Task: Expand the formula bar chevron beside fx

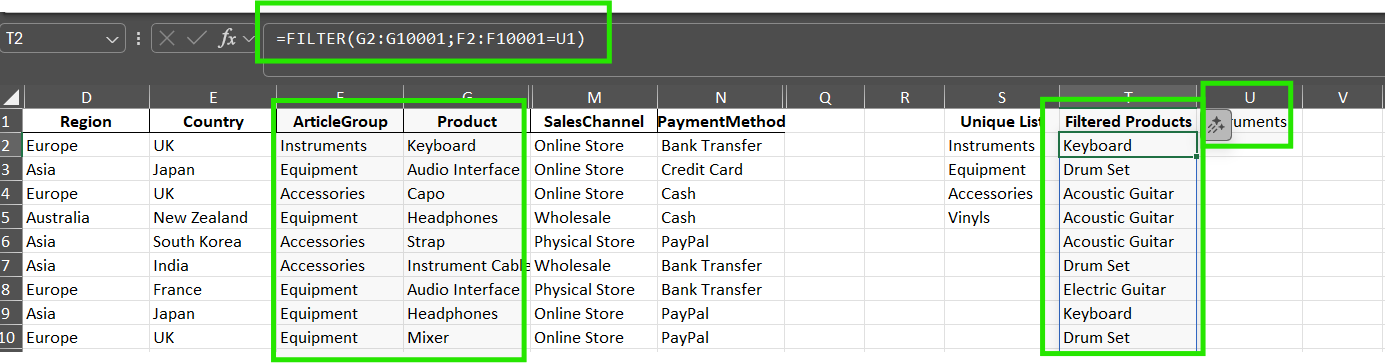Action: click(249, 39)
